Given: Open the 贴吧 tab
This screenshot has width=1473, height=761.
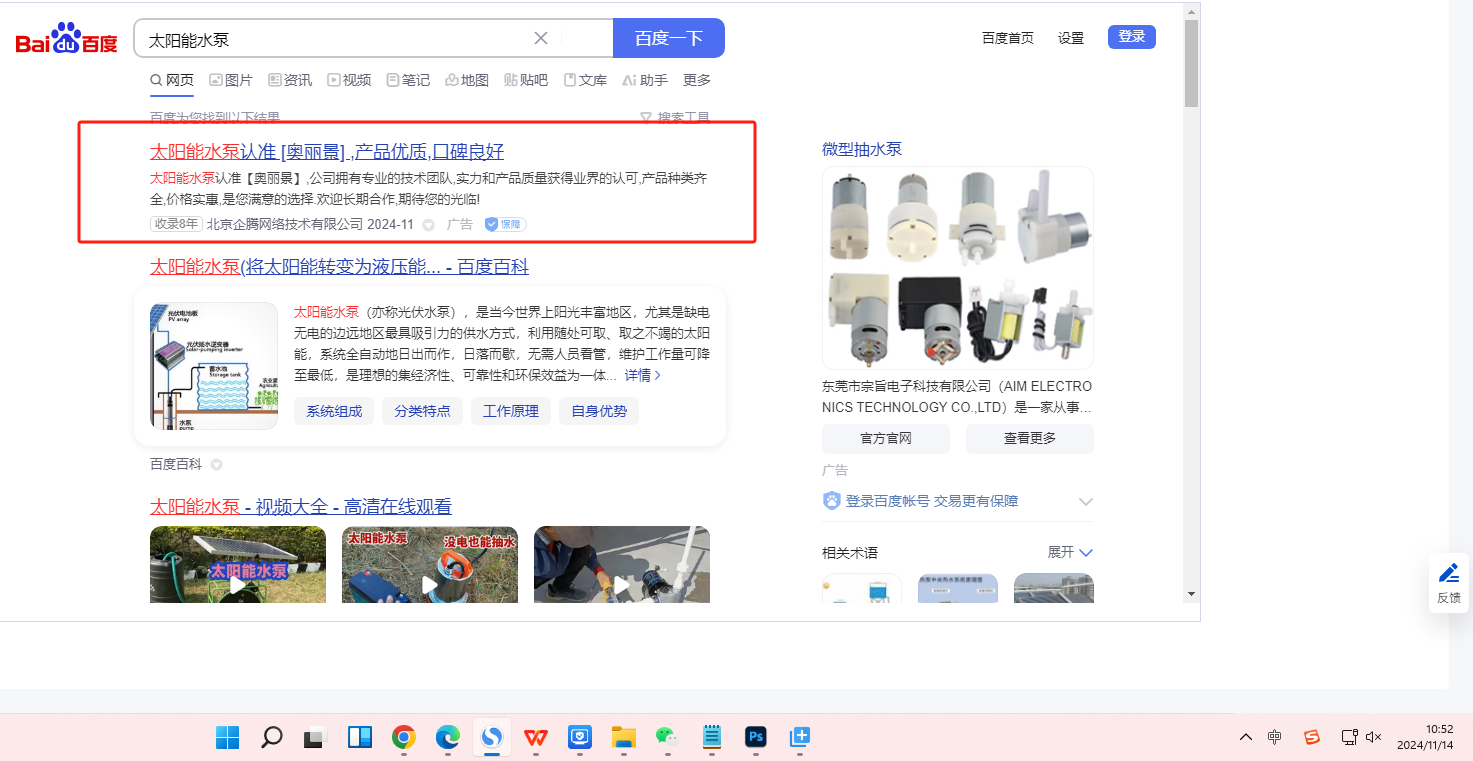Looking at the screenshot, I should [x=526, y=80].
